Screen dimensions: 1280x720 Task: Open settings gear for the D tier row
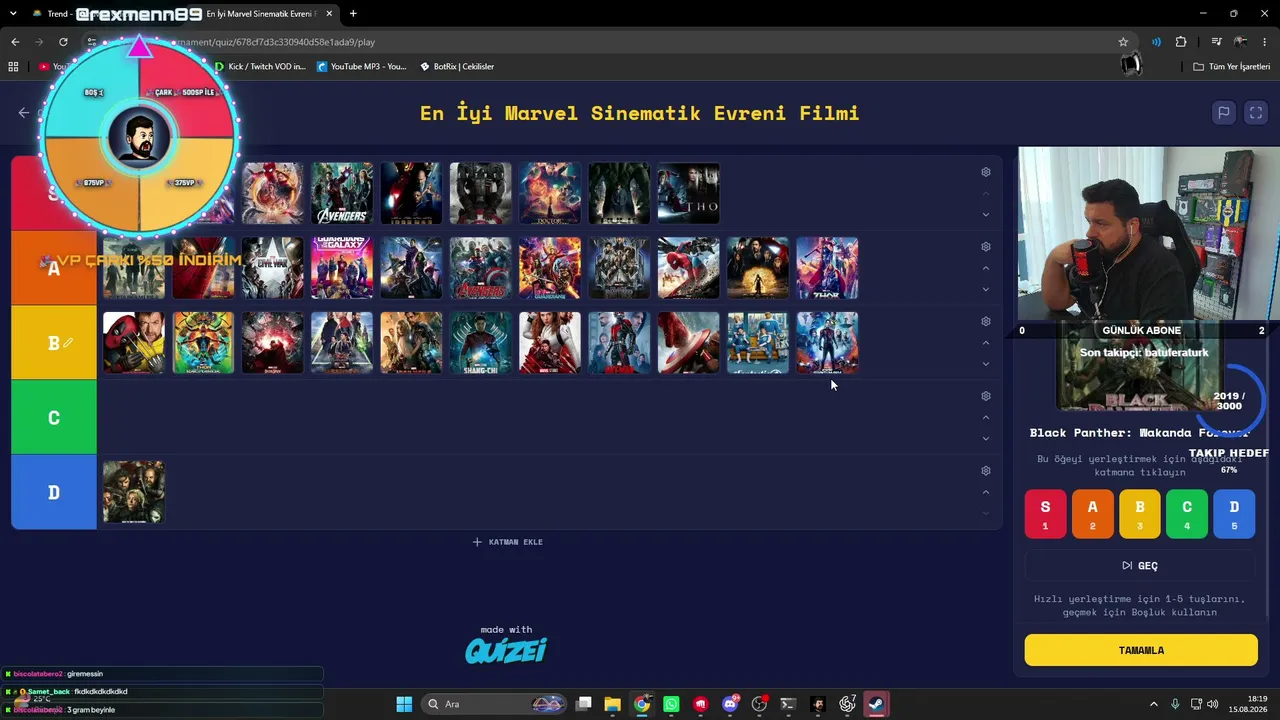986,471
